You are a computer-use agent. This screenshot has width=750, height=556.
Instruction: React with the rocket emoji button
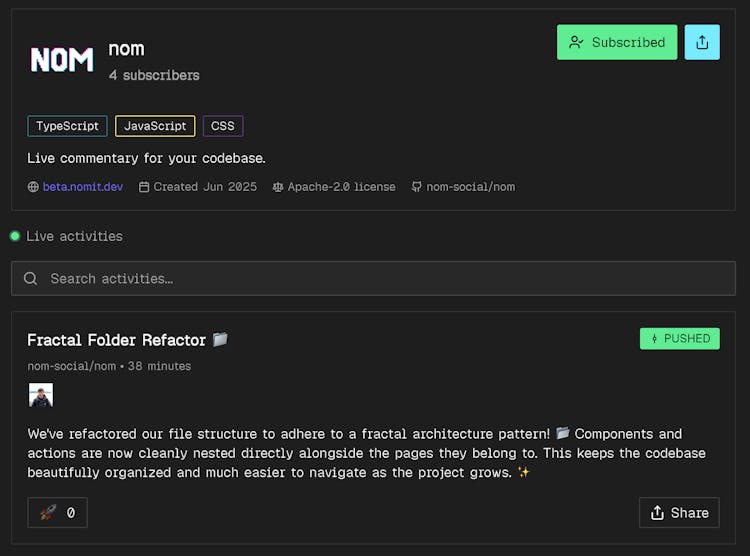pyautogui.click(x=57, y=512)
